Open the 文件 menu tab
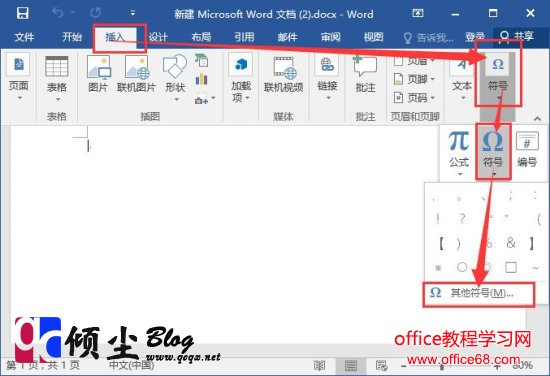Viewport: 550px width, 376px height. [x=24, y=37]
